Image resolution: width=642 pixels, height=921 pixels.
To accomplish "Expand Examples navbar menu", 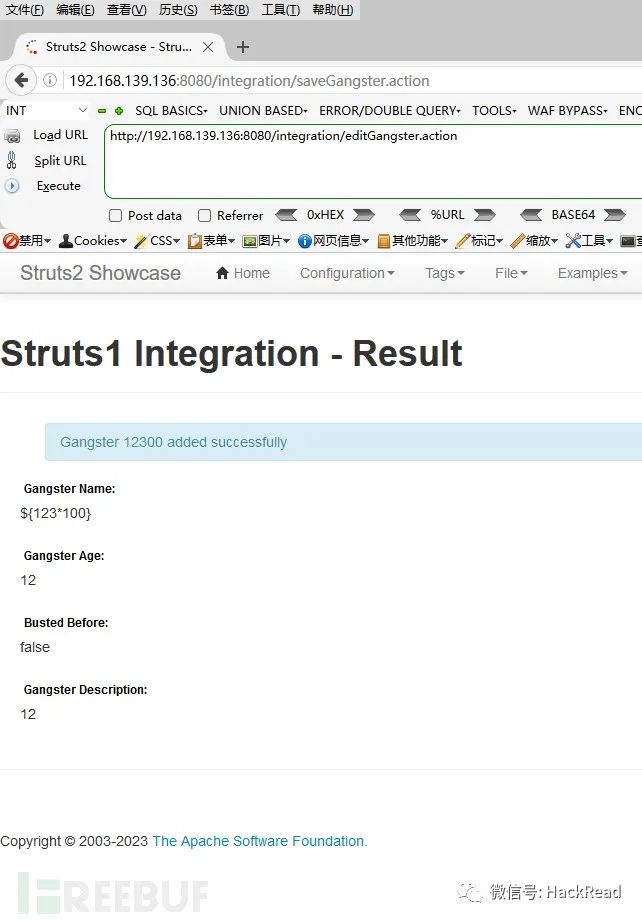I will click(593, 273).
